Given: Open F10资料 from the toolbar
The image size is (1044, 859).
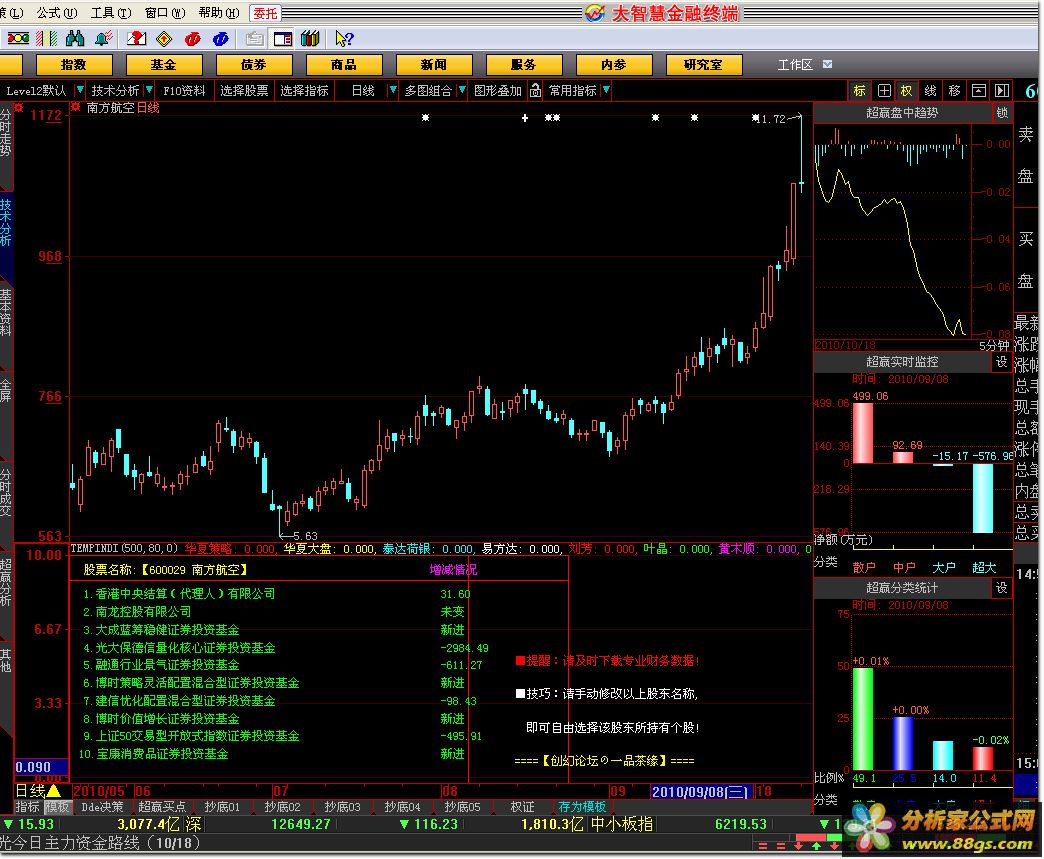Looking at the screenshot, I should tap(184, 91).
